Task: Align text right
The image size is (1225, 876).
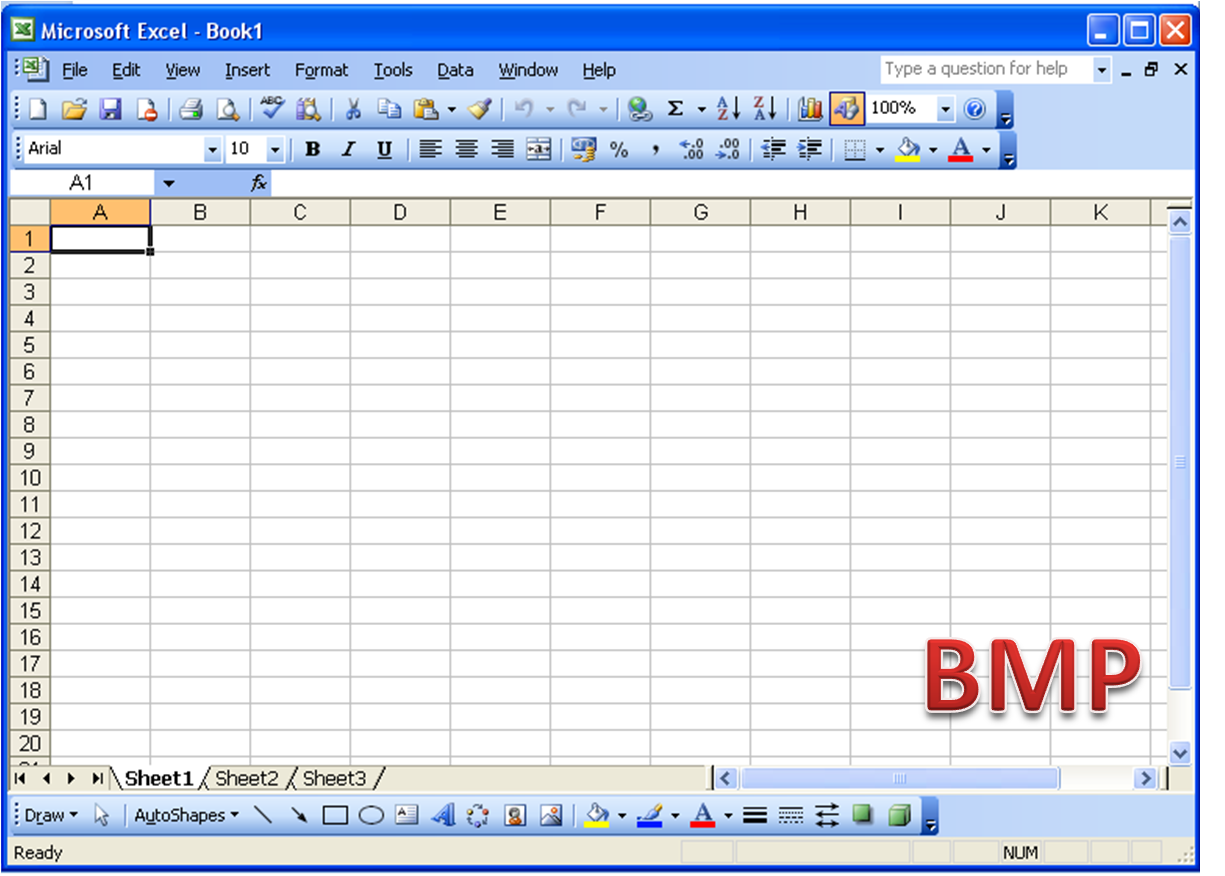Action: (x=502, y=150)
